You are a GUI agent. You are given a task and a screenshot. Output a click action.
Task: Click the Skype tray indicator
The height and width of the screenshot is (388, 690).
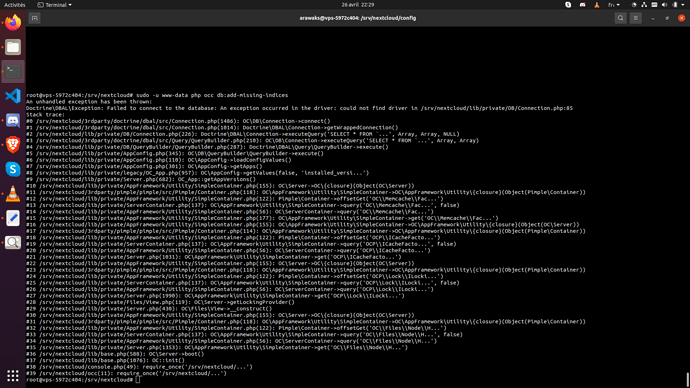pyautogui.click(x=568, y=5)
